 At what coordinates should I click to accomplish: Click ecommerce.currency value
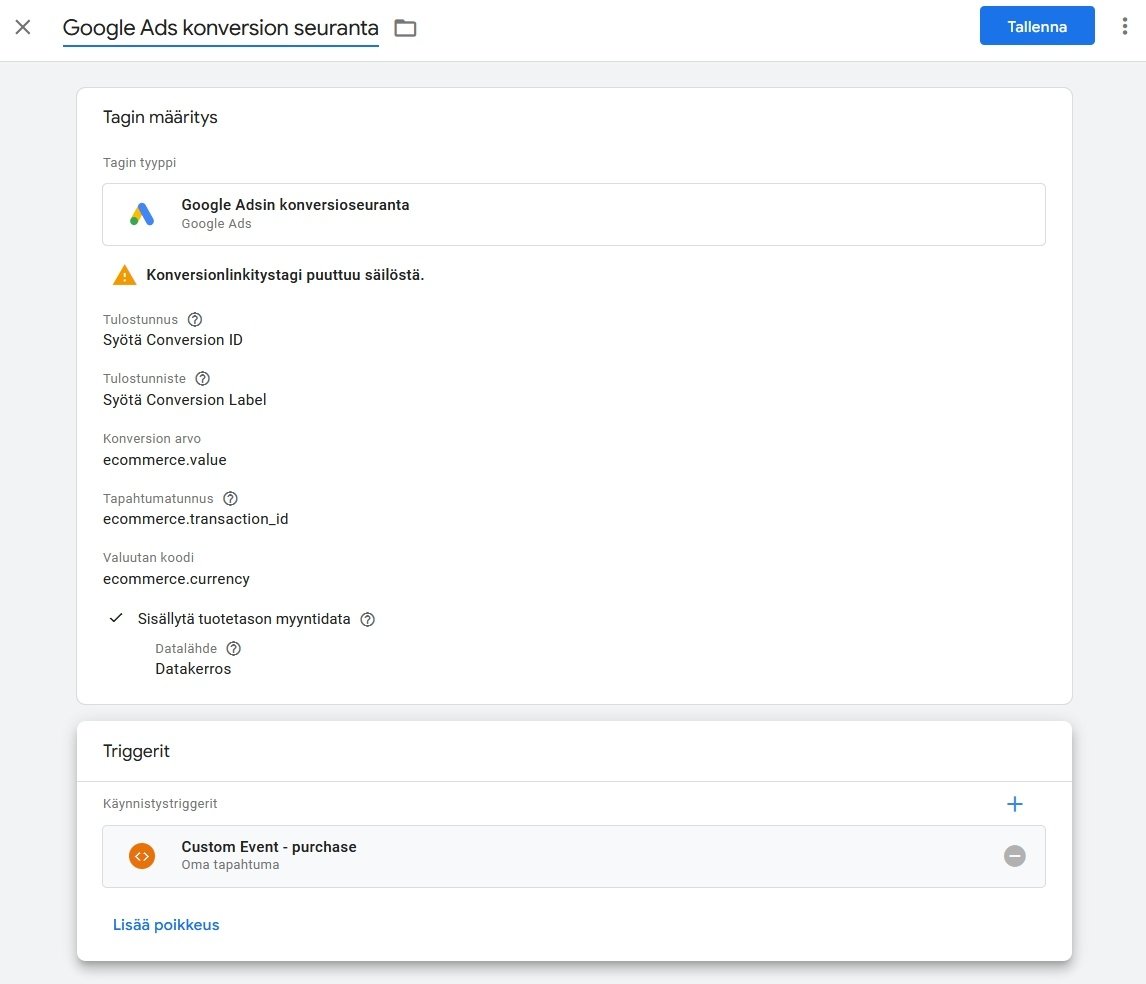click(x=176, y=579)
